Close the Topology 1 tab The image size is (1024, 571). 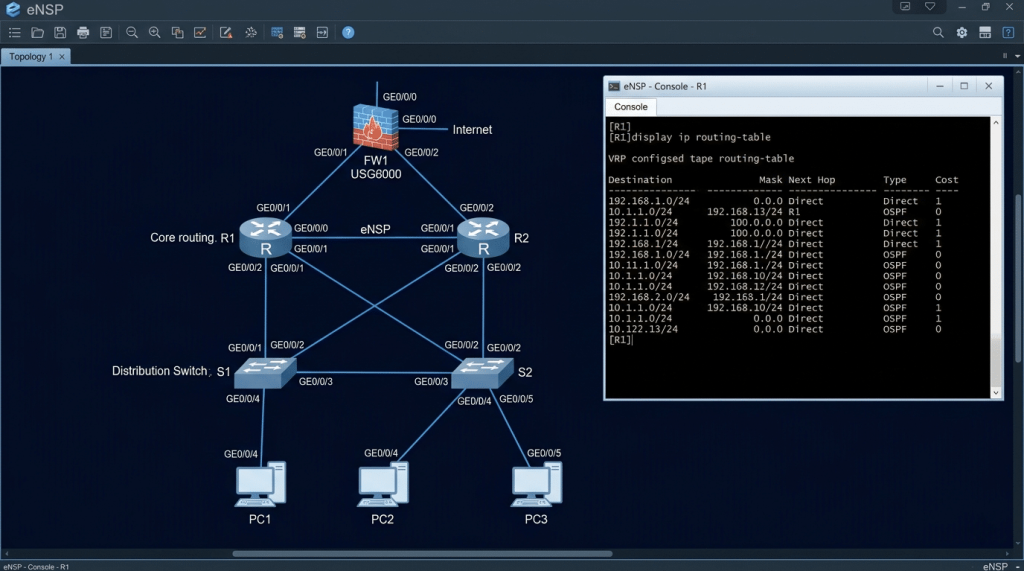62,57
